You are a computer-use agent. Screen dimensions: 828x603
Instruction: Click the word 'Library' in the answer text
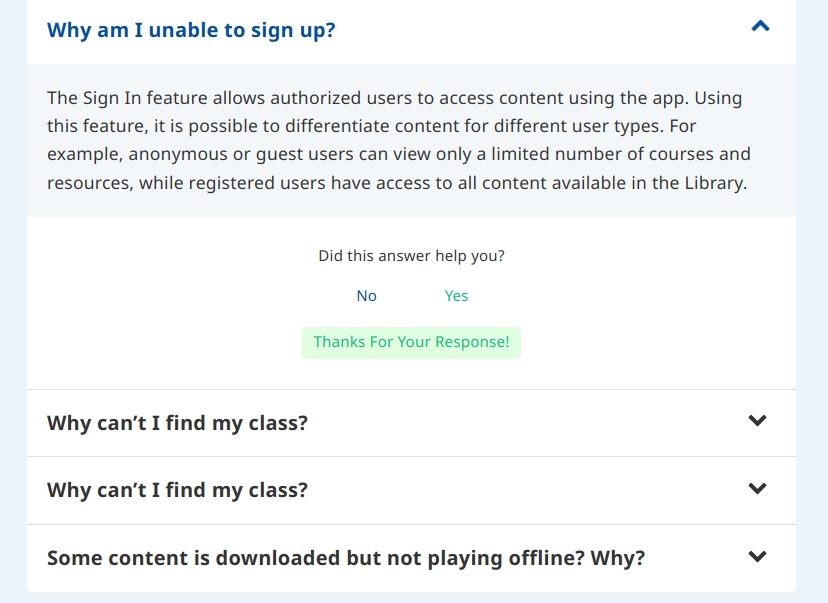pyautogui.click(x=711, y=184)
